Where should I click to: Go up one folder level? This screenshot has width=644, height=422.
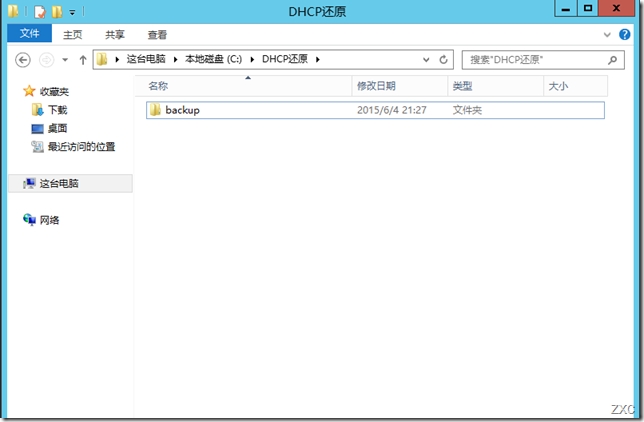(83, 60)
